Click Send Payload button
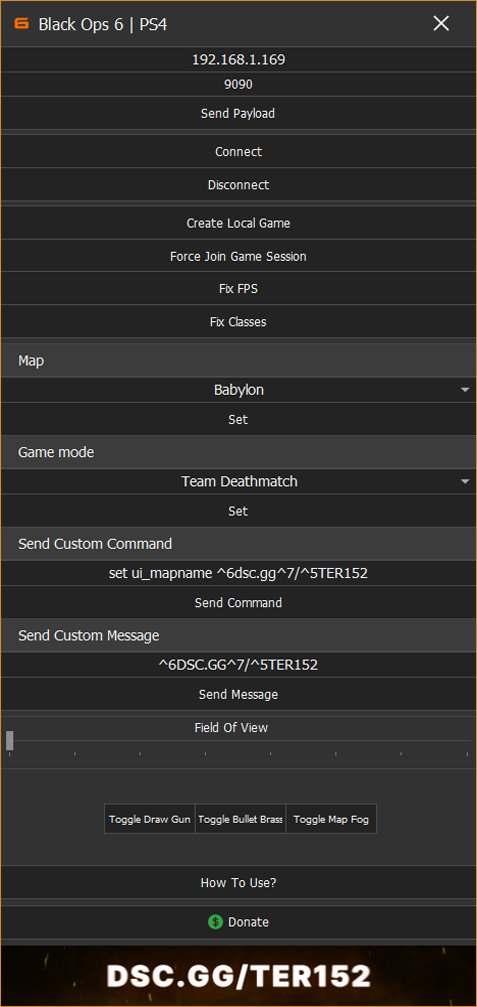477x1007 pixels. (x=238, y=114)
